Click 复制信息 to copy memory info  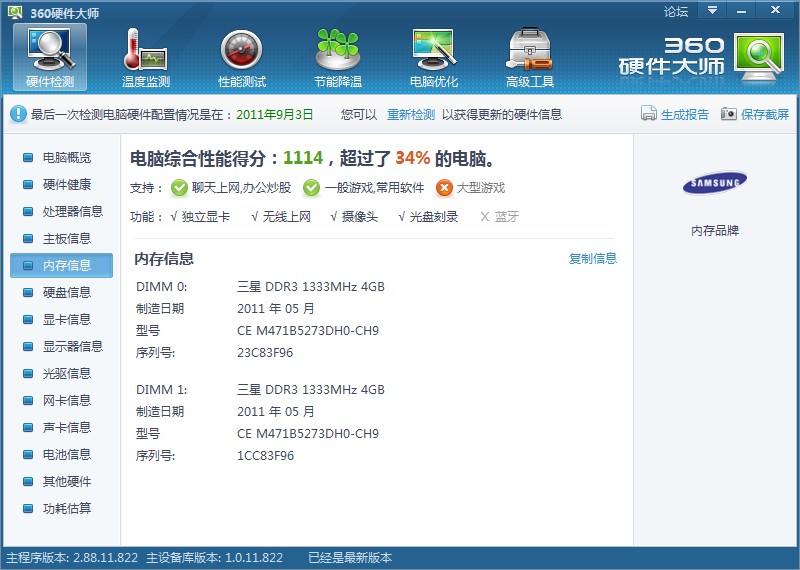(x=593, y=259)
